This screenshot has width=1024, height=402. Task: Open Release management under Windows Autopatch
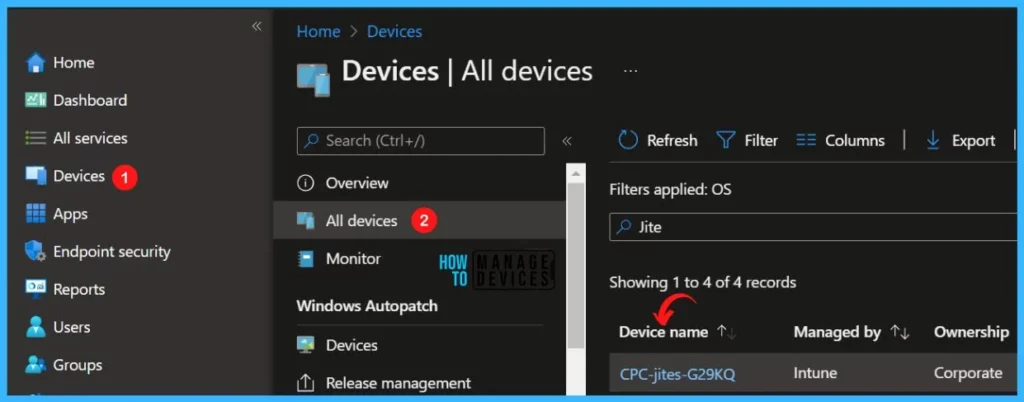point(398,383)
